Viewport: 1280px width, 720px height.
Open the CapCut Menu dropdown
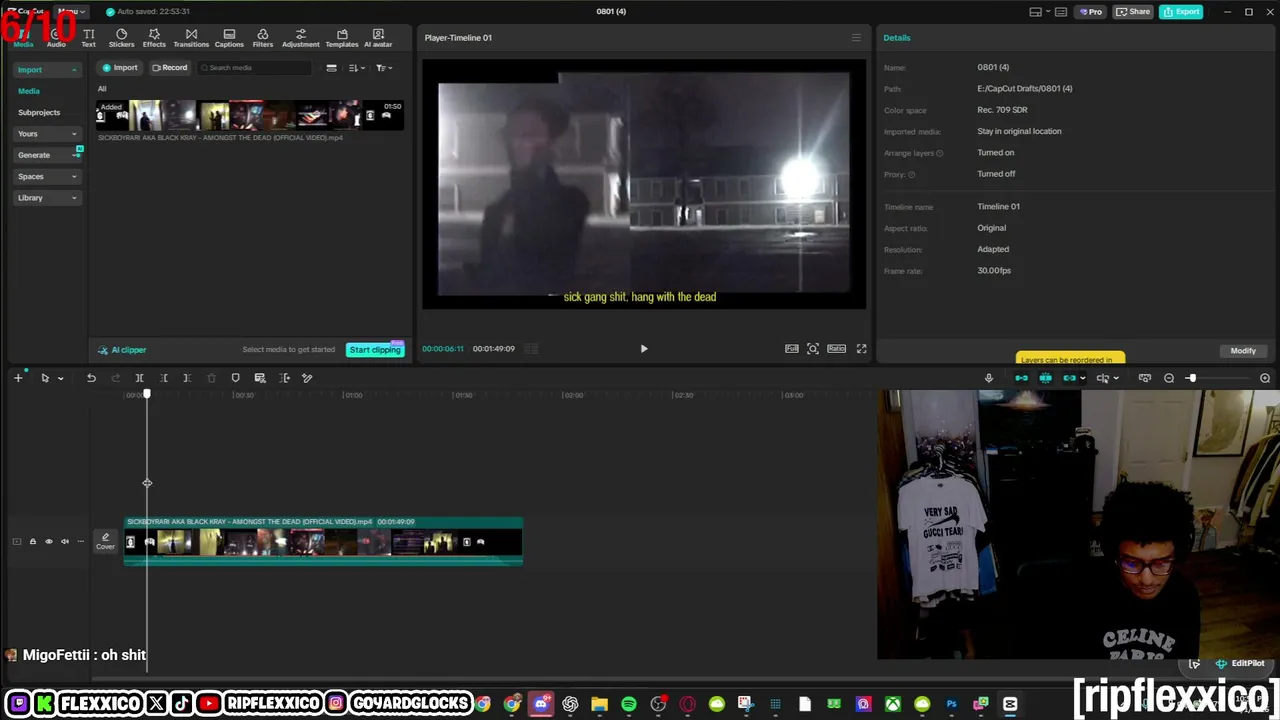[x=72, y=11]
